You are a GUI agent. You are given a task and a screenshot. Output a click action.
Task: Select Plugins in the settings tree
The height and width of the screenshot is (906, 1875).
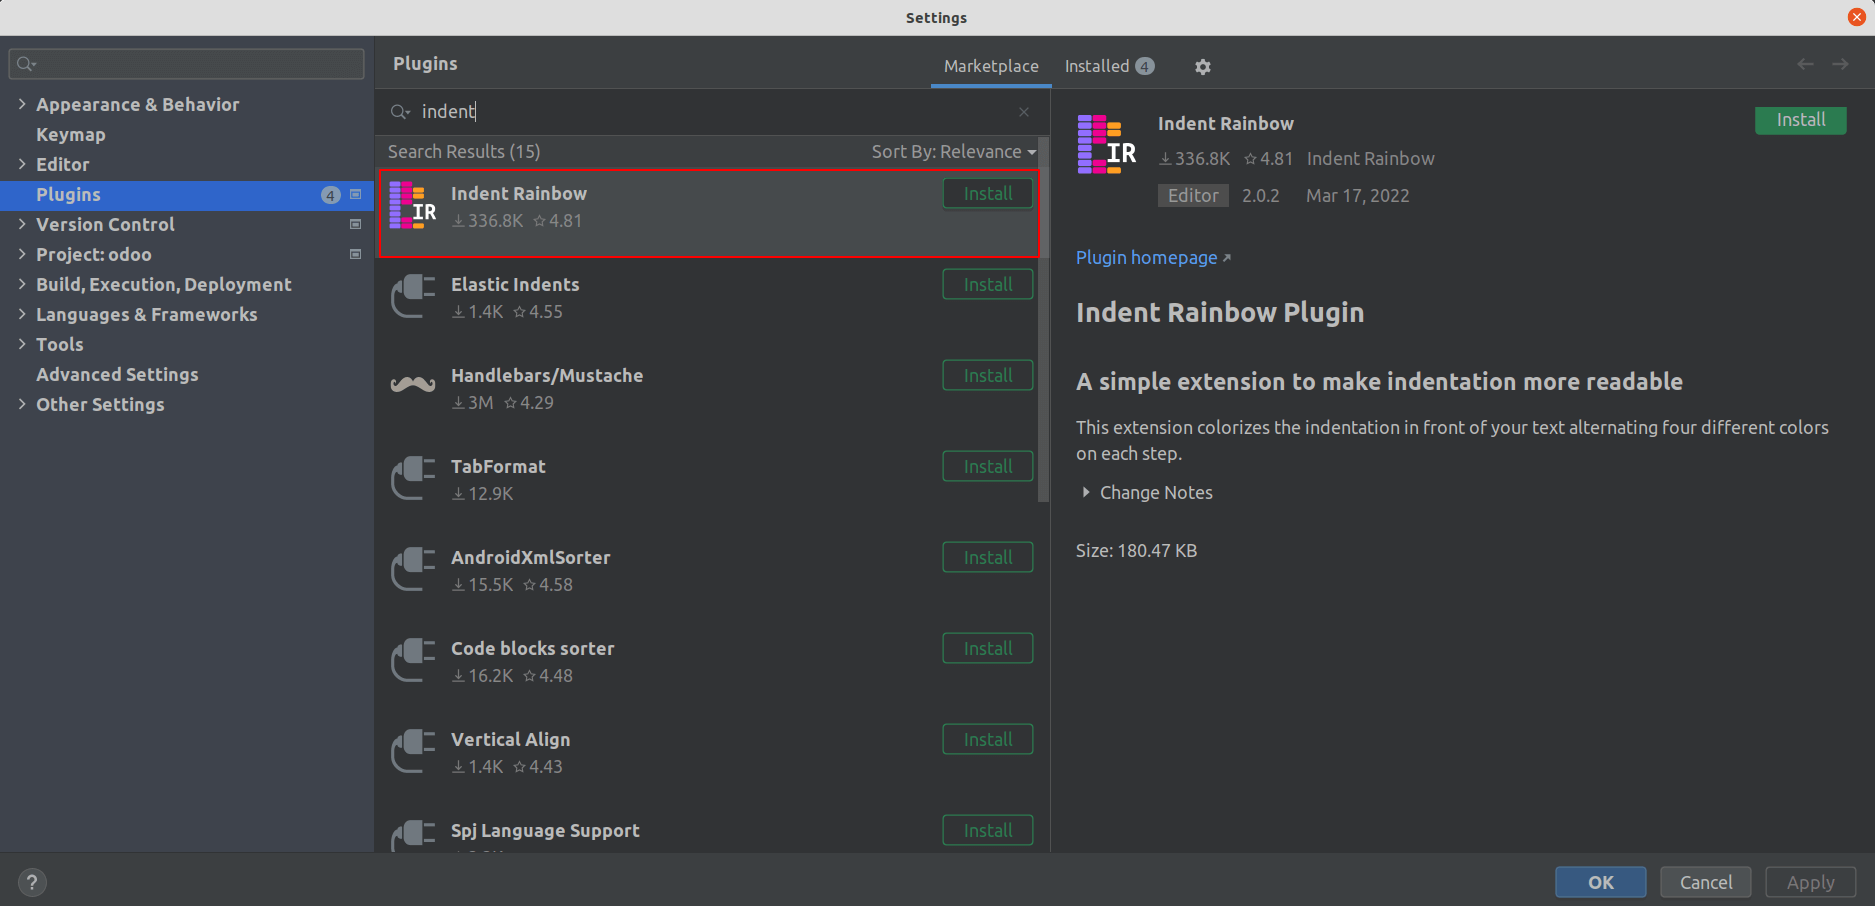(x=187, y=194)
